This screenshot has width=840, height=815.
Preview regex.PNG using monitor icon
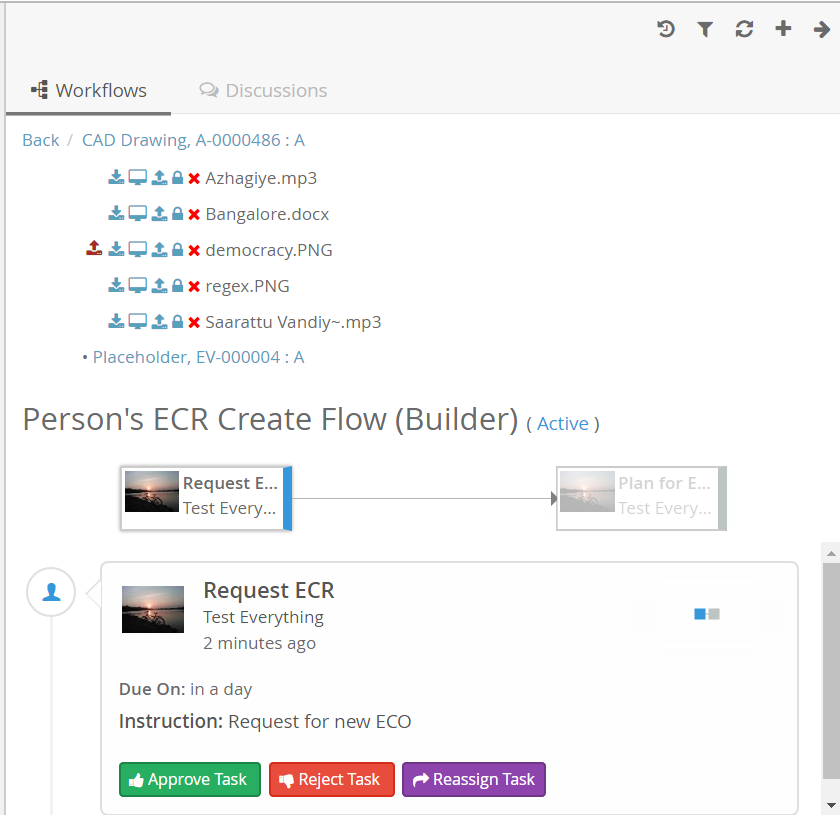(x=138, y=286)
